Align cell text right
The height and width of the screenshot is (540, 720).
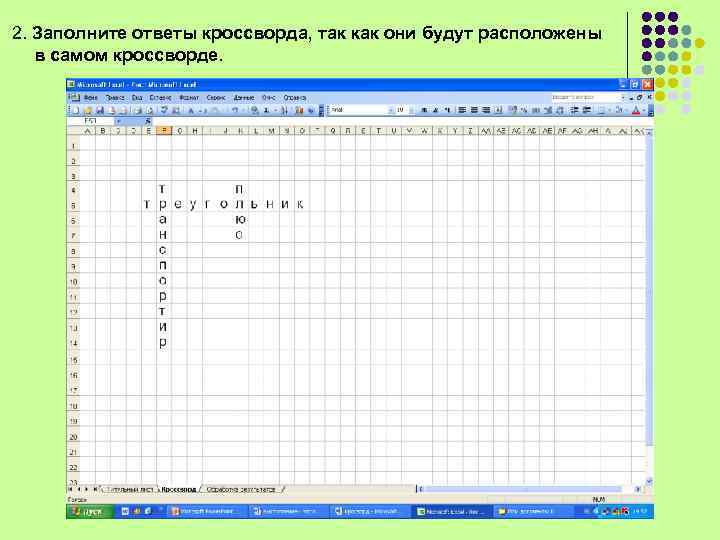coord(486,110)
